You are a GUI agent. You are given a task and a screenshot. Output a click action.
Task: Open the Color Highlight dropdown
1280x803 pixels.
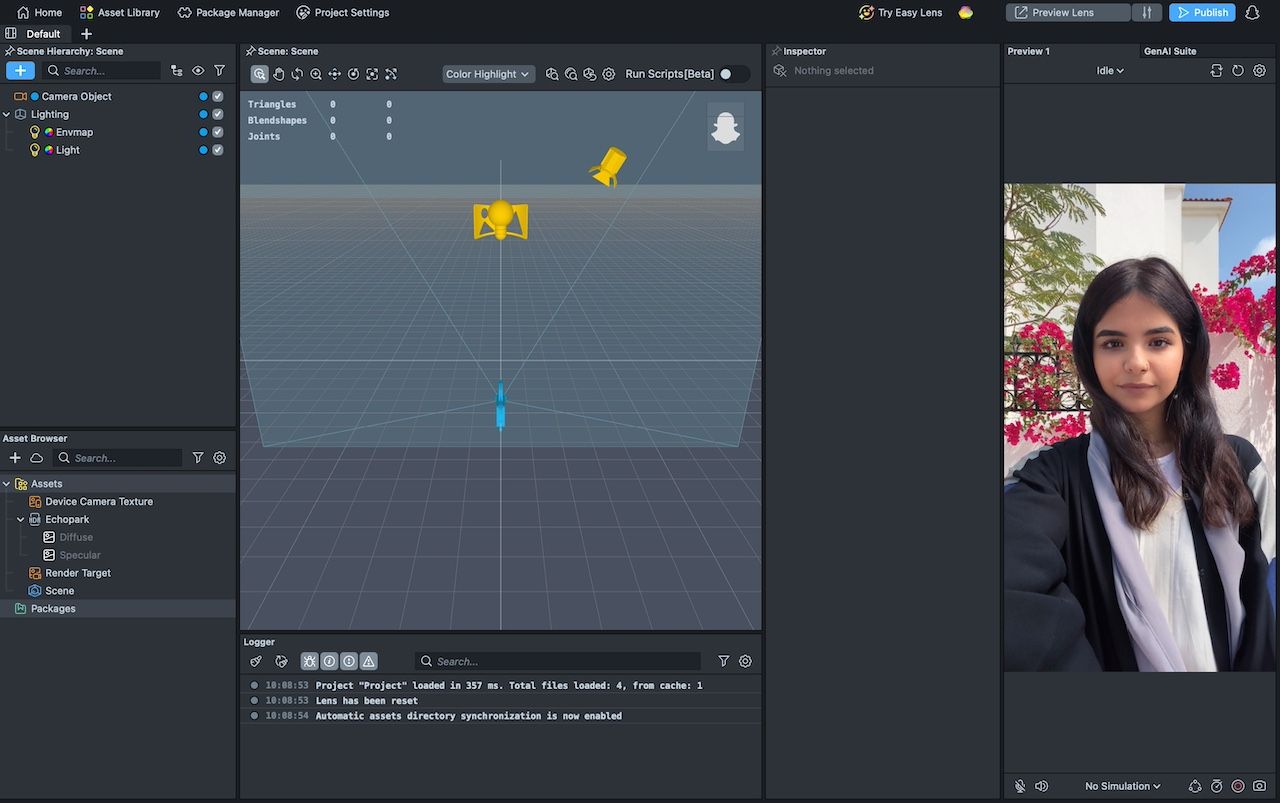tap(488, 74)
